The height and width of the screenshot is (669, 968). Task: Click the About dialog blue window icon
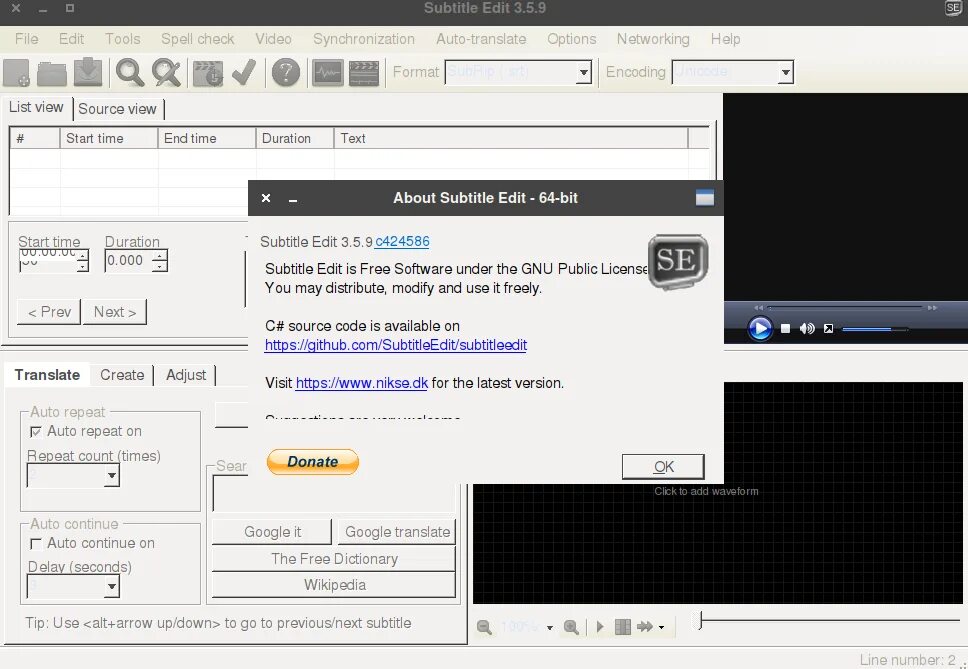(704, 197)
